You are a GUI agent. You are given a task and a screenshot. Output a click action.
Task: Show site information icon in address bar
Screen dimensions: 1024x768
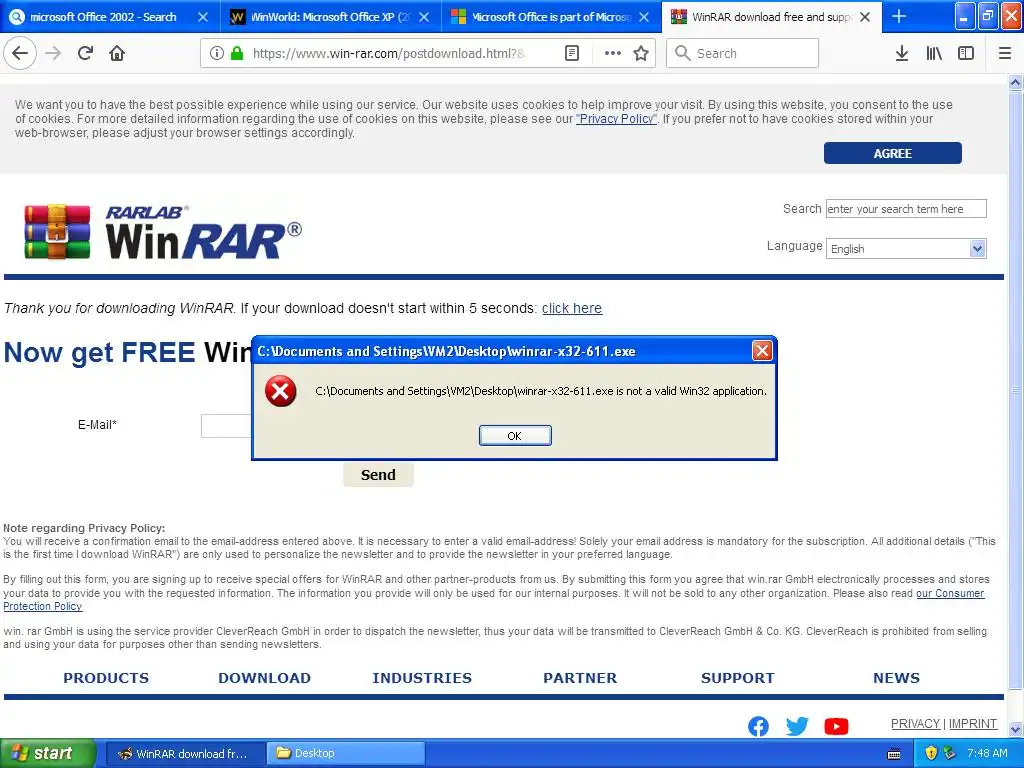coord(217,54)
